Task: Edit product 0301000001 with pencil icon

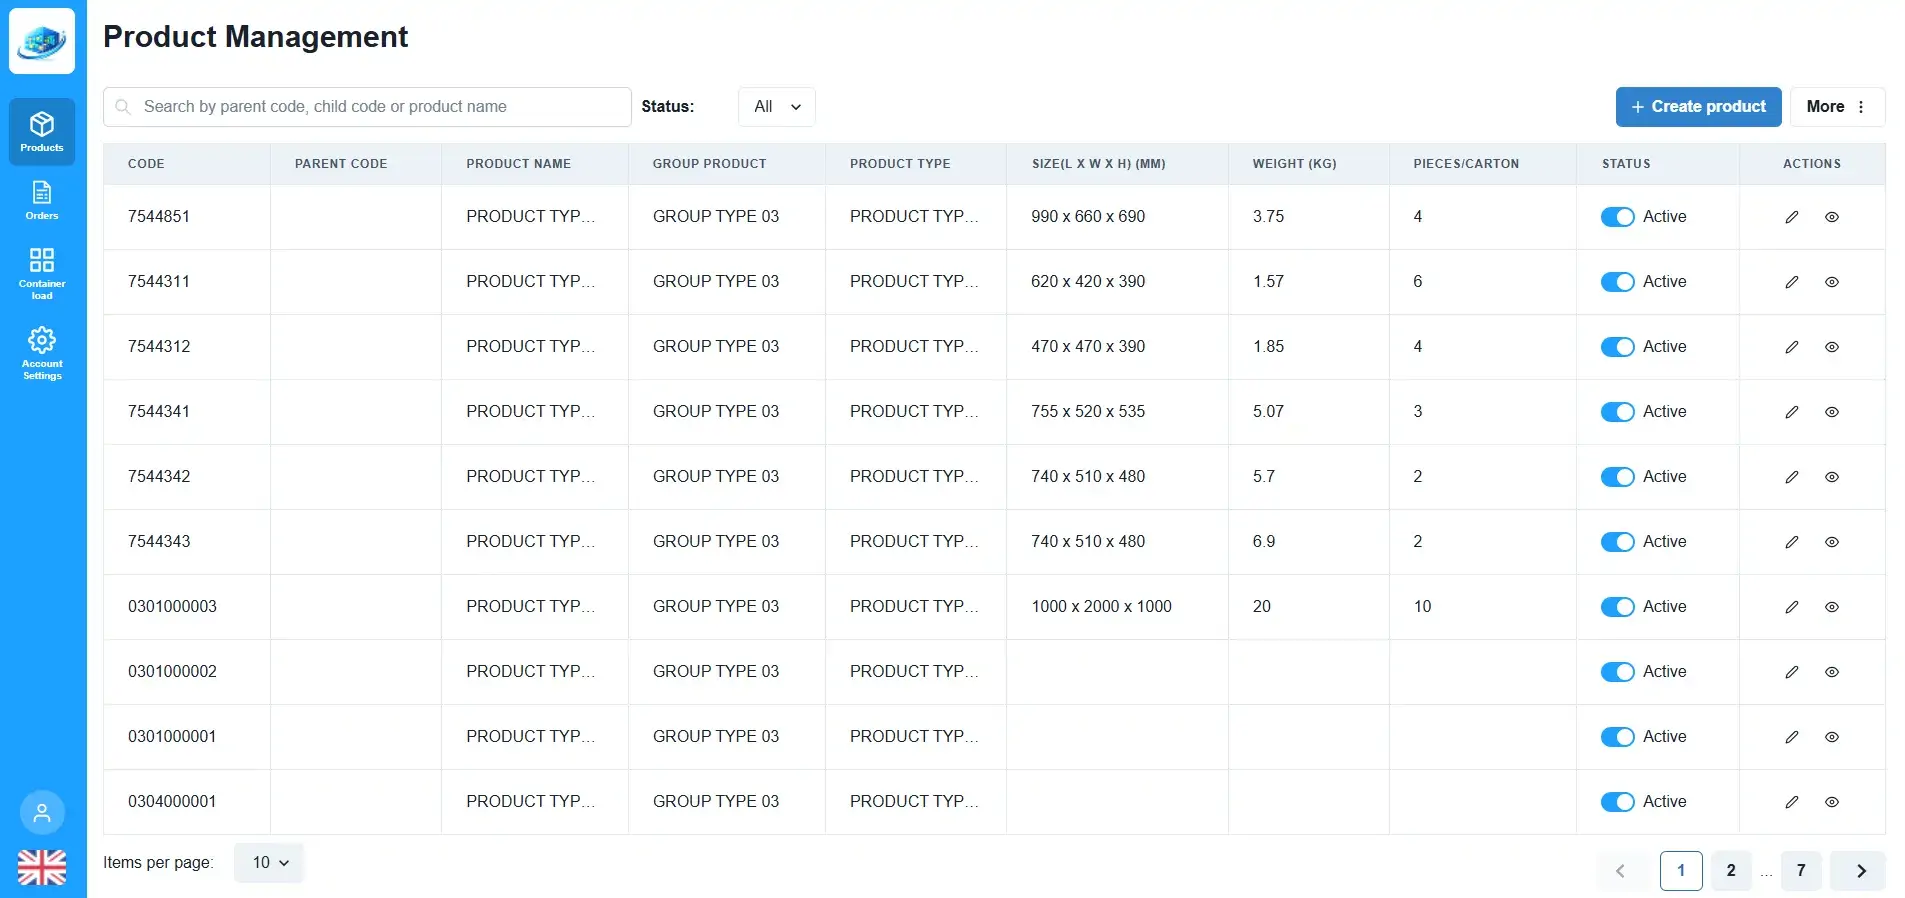Action: click(x=1792, y=737)
